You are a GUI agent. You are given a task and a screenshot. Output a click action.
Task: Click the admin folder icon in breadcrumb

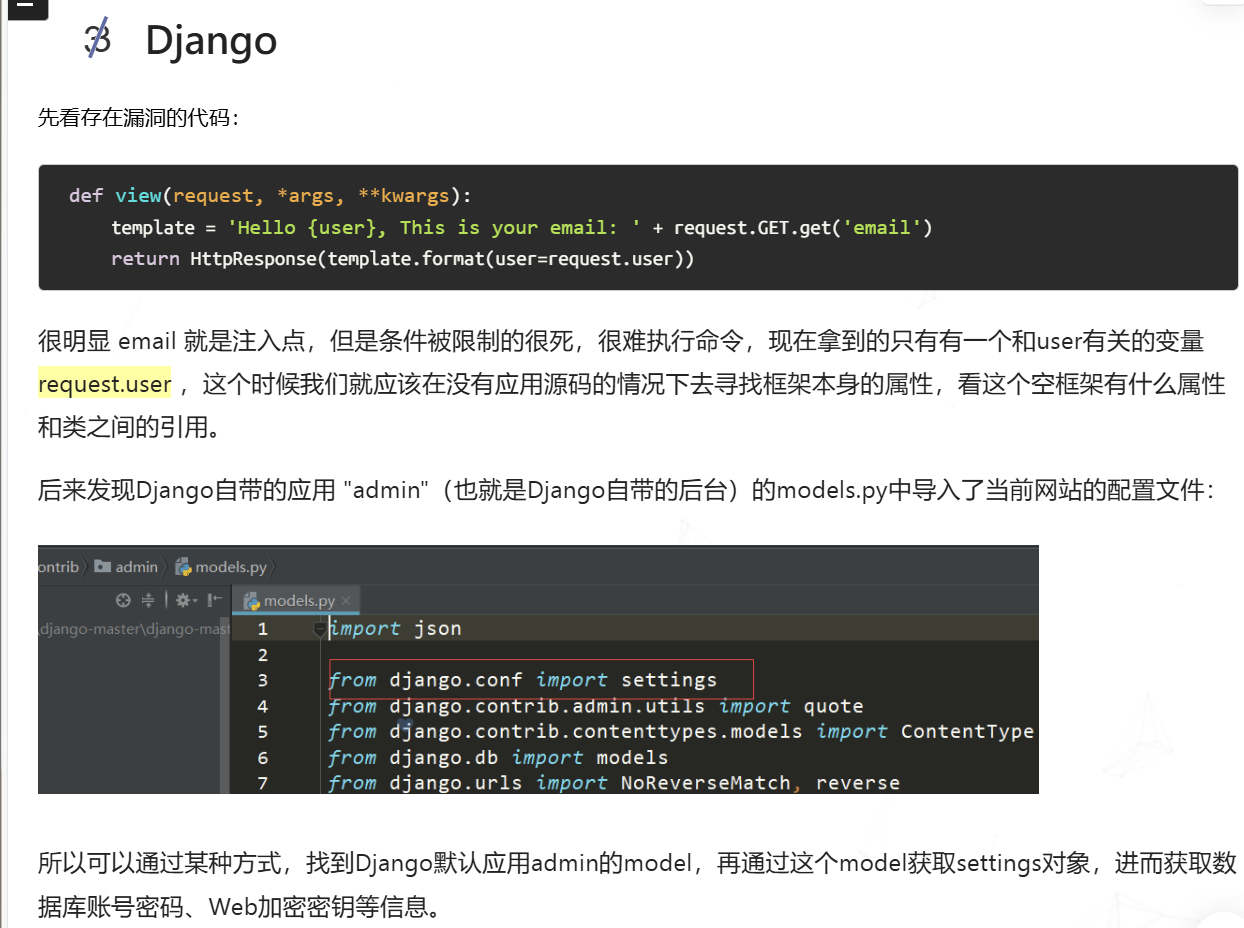click(102, 567)
